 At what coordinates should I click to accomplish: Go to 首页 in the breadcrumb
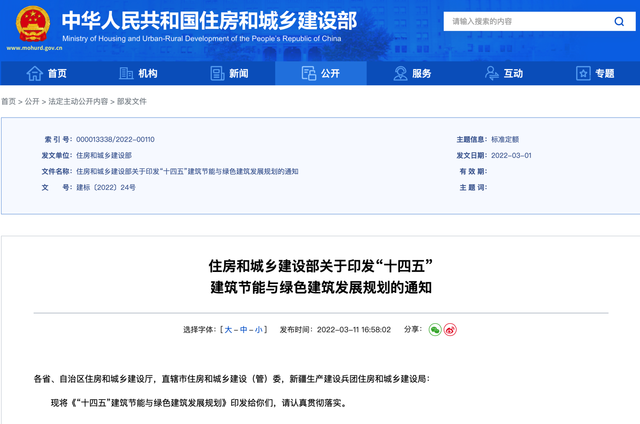(8, 102)
